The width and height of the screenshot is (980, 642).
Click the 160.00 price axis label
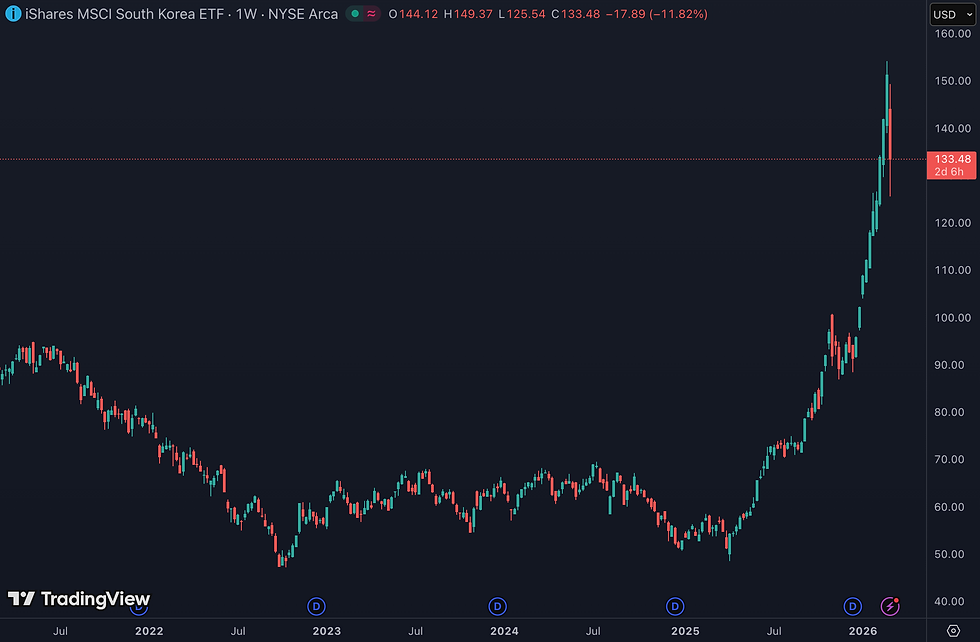(952, 34)
